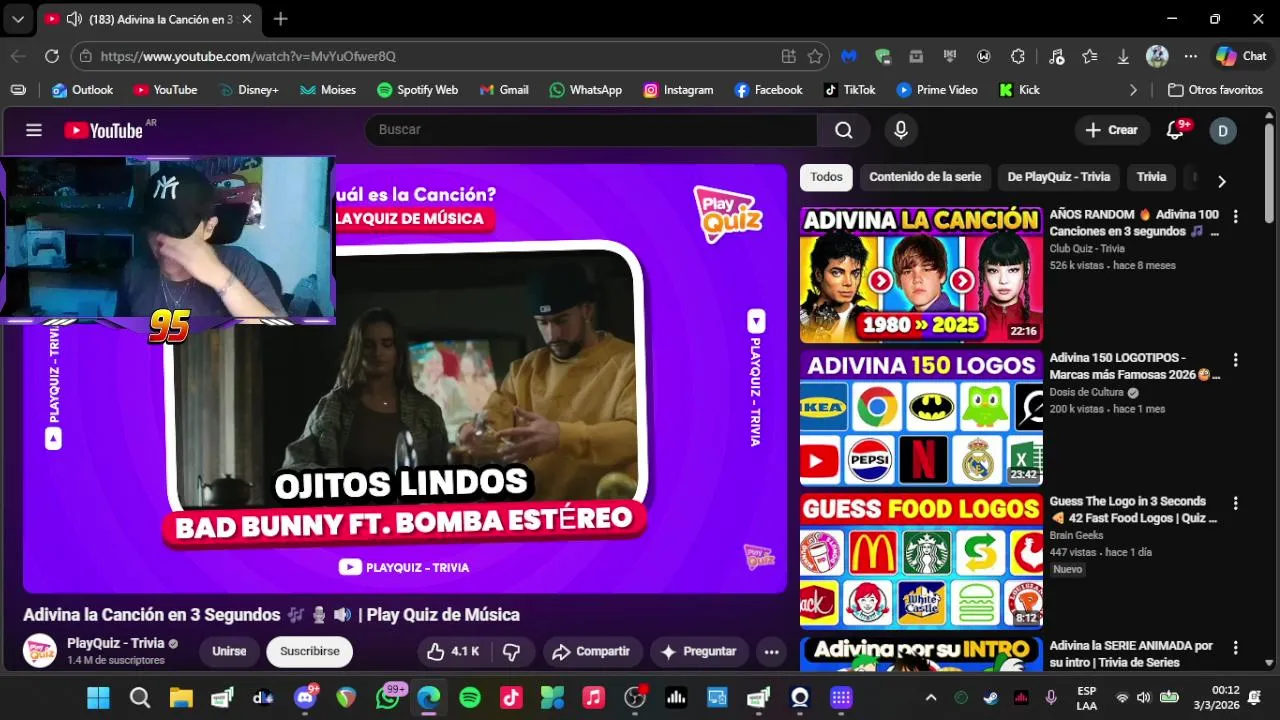Open the browser profile picture
Image resolution: width=1280 pixels, height=720 pixels.
[1157, 57]
